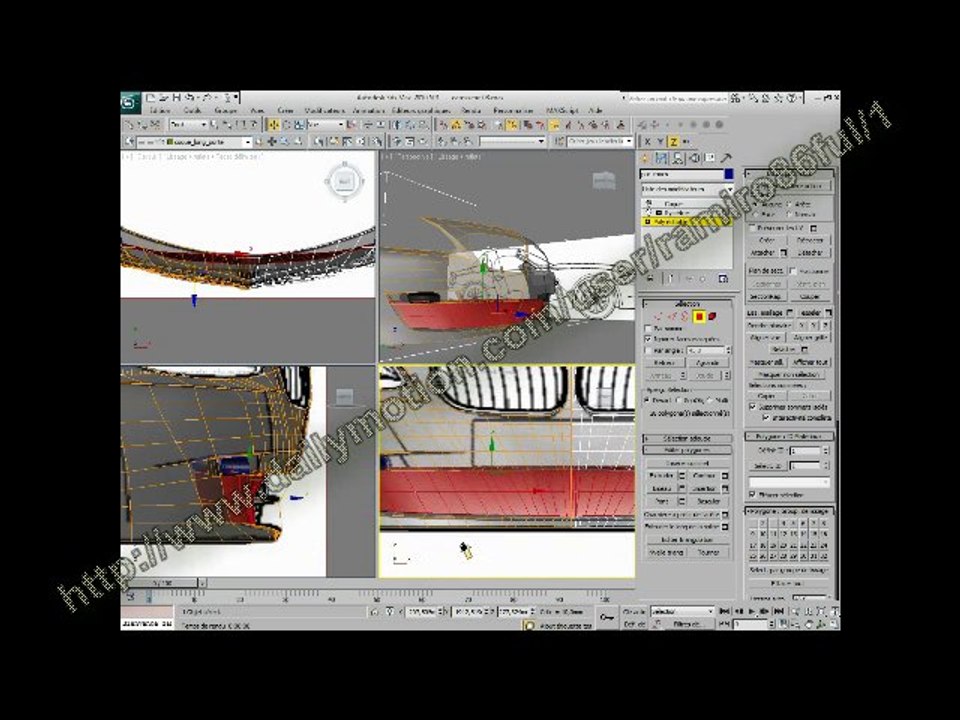Constrain transforms to the Y axis
The image size is (960, 720).
[661, 141]
